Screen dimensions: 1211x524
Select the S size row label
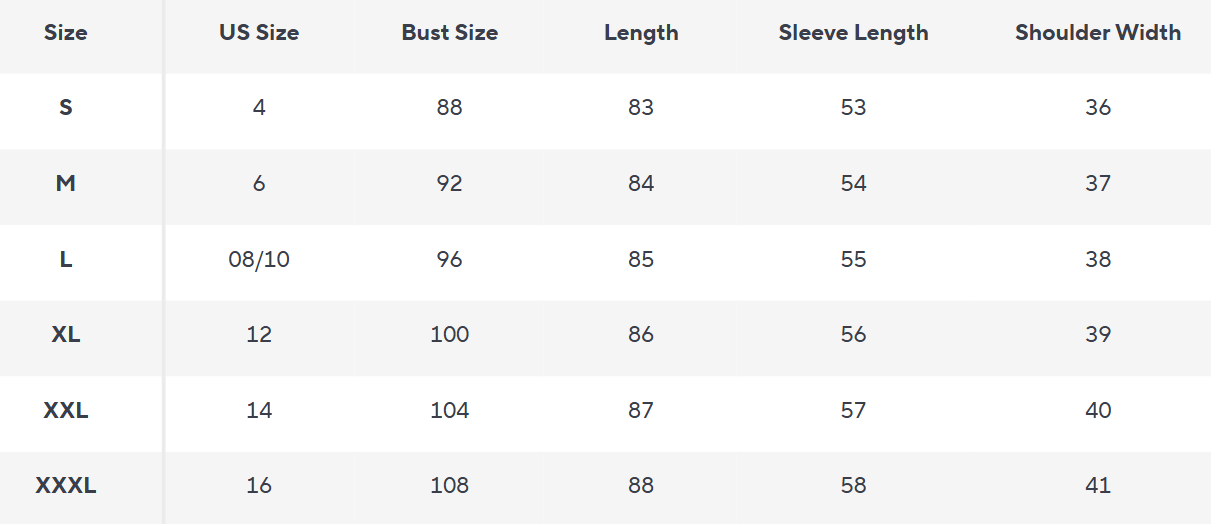66,108
